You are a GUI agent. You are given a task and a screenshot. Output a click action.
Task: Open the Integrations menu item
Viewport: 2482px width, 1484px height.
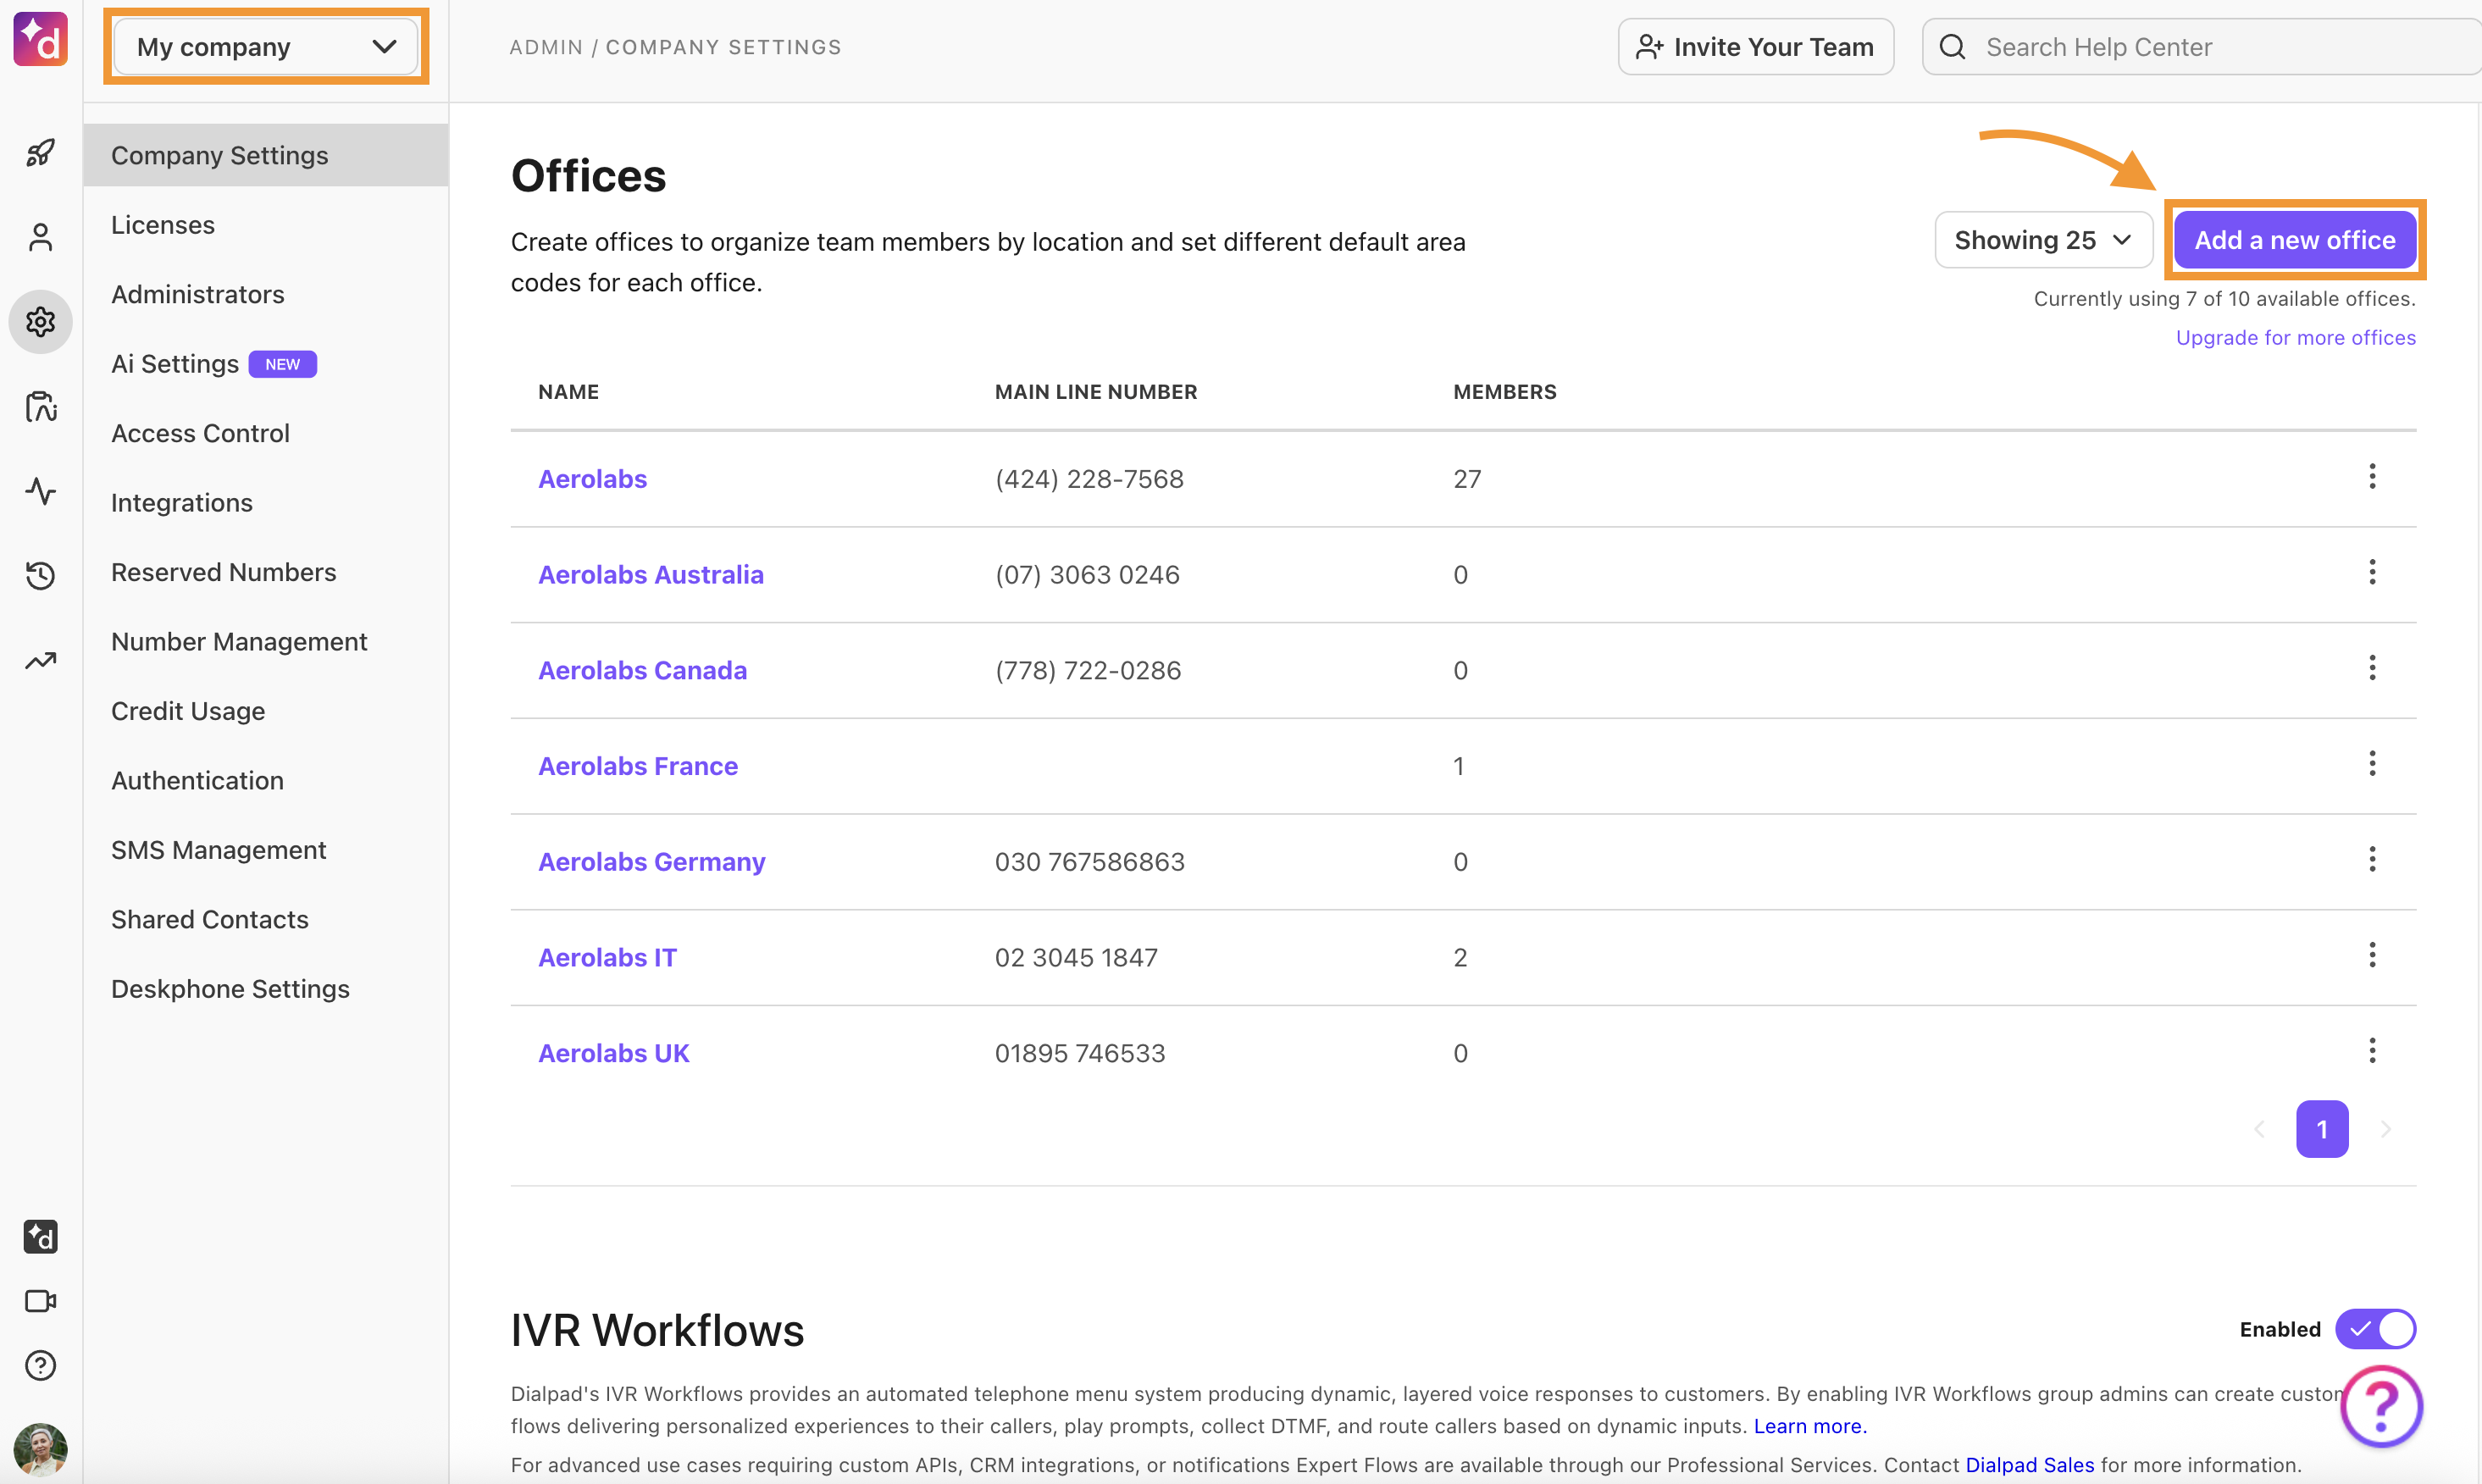click(266, 503)
